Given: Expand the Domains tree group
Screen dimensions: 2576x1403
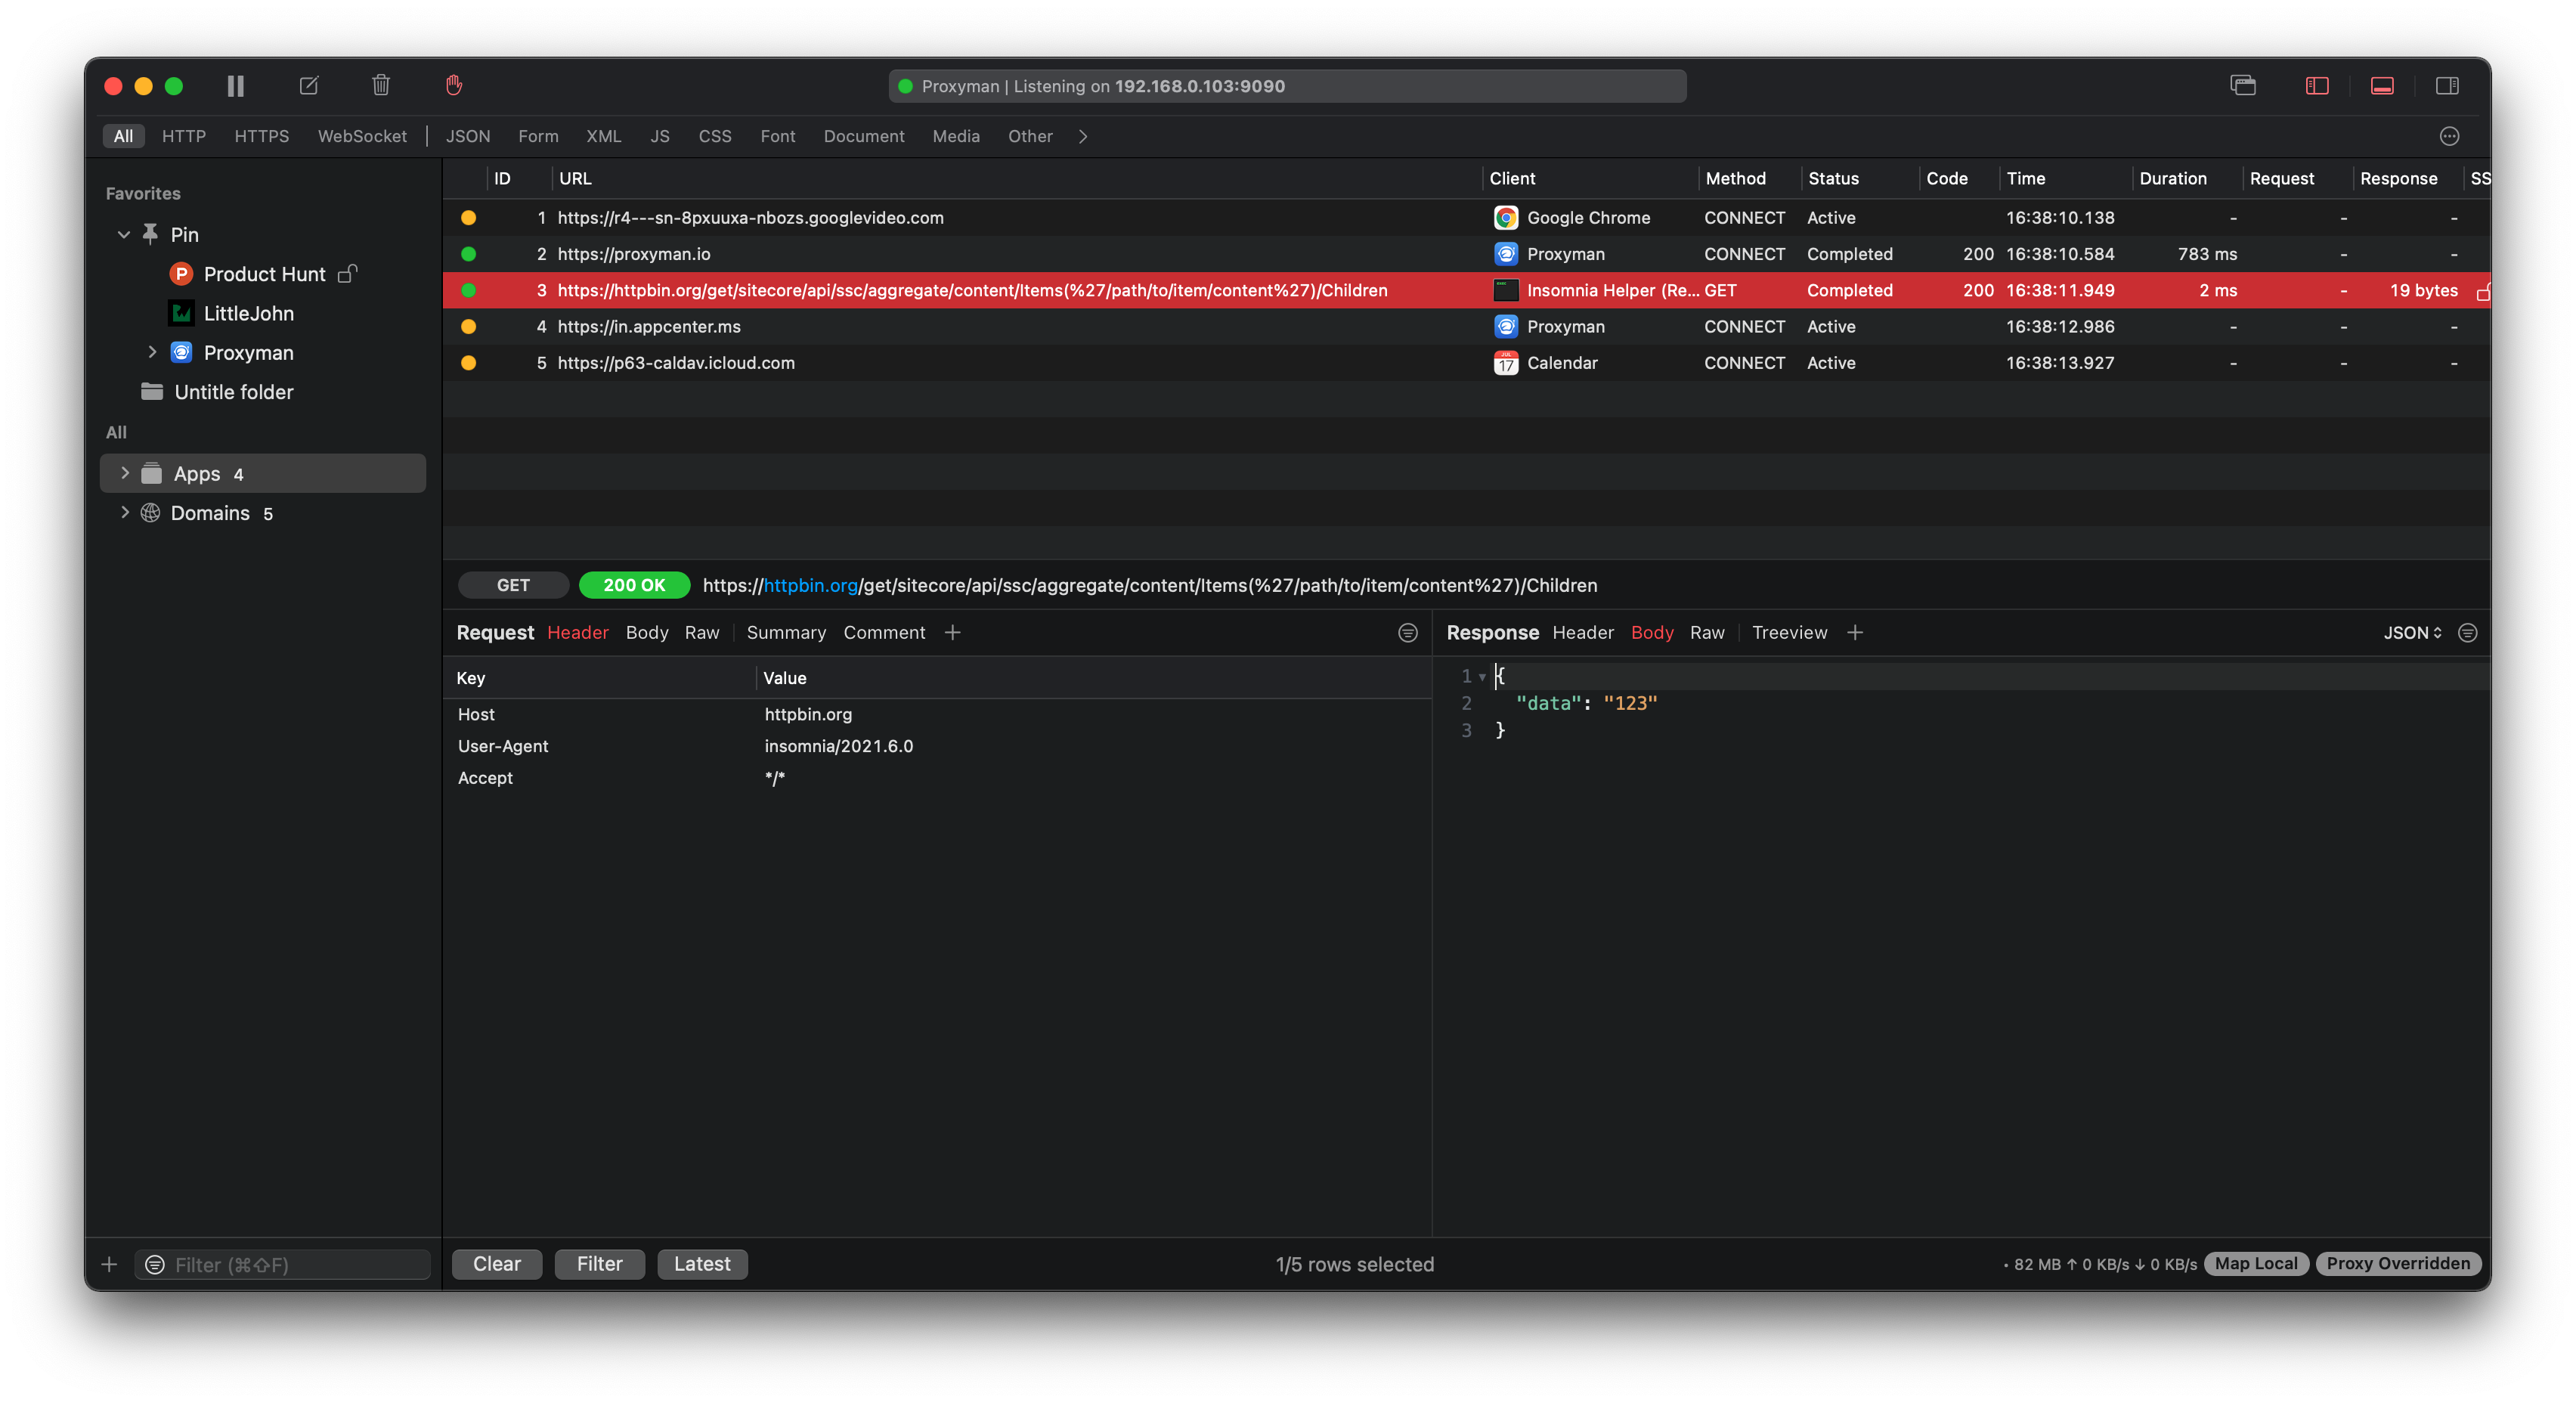Looking at the screenshot, I should 125,512.
